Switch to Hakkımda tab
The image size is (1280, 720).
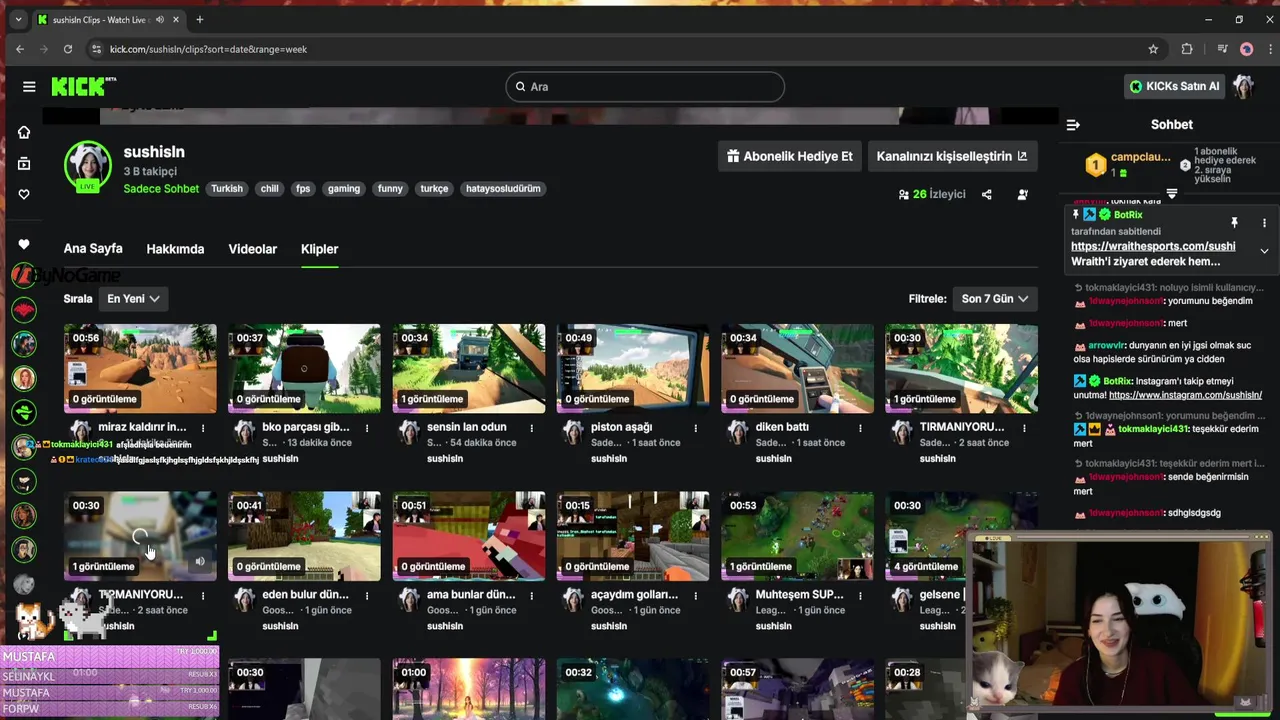click(175, 249)
